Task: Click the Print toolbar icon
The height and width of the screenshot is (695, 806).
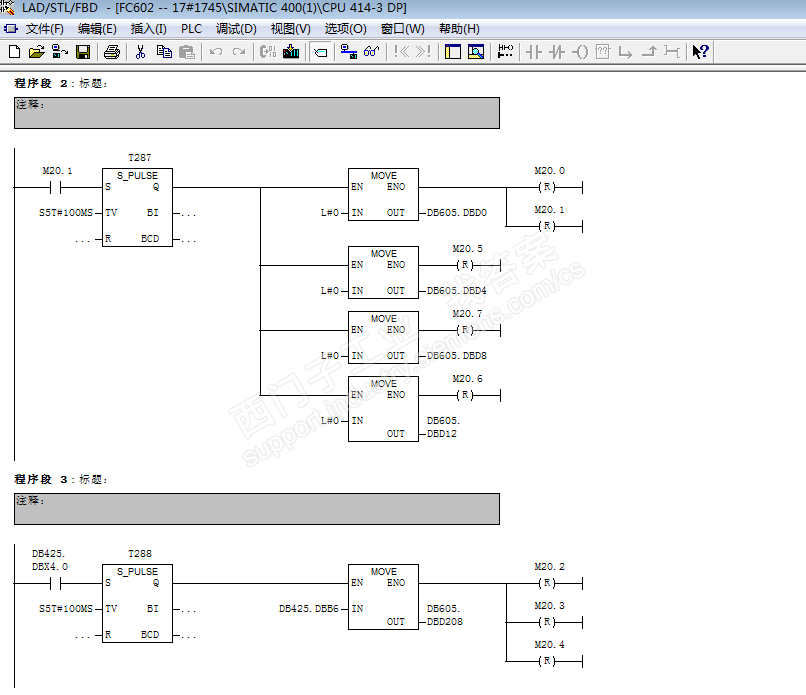Action: (112, 52)
